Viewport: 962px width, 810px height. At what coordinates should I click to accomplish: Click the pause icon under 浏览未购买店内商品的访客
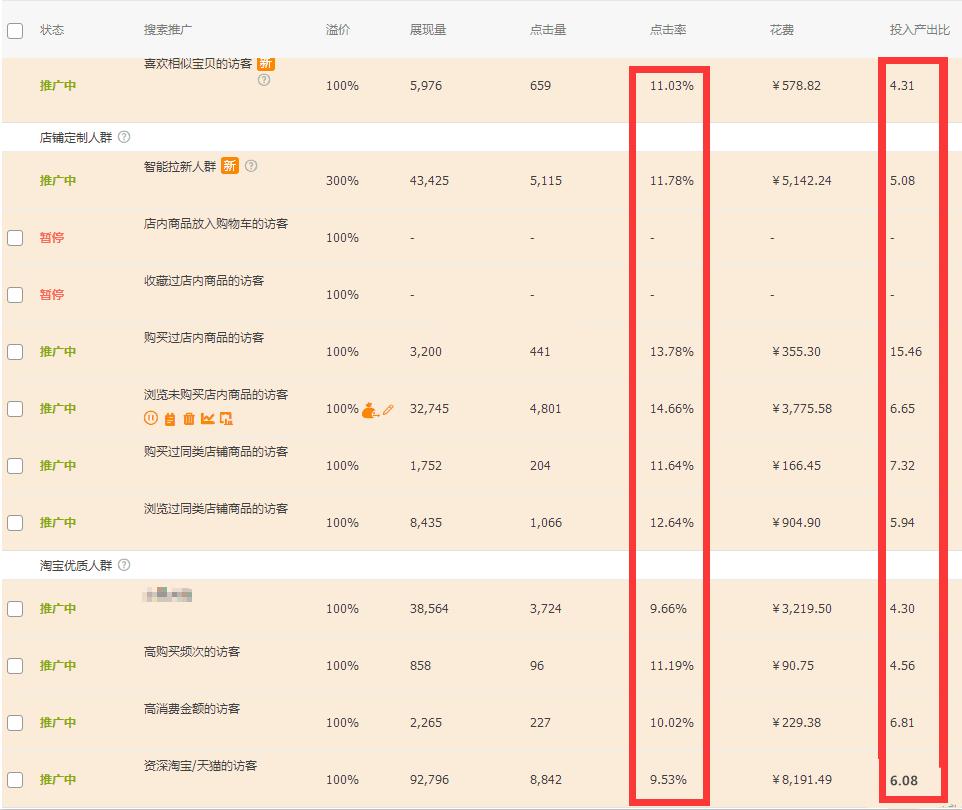coord(152,417)
